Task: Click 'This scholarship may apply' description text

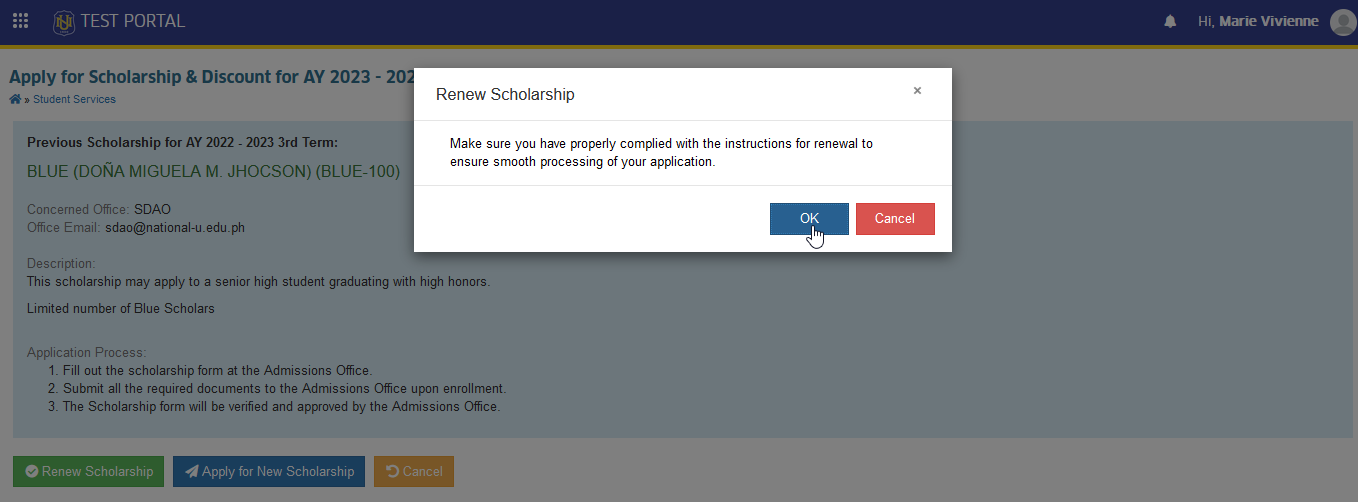Action: click(258, 281)
